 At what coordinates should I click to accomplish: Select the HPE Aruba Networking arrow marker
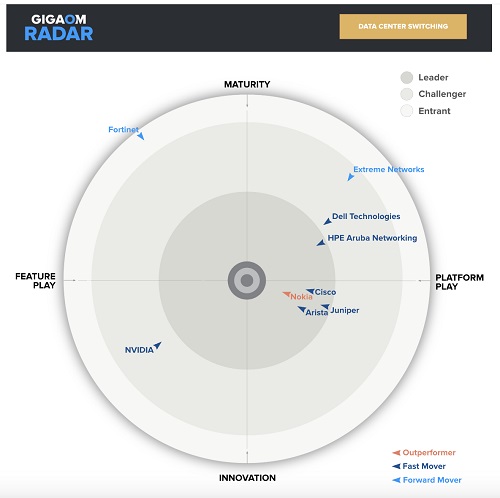pos(321,243)
